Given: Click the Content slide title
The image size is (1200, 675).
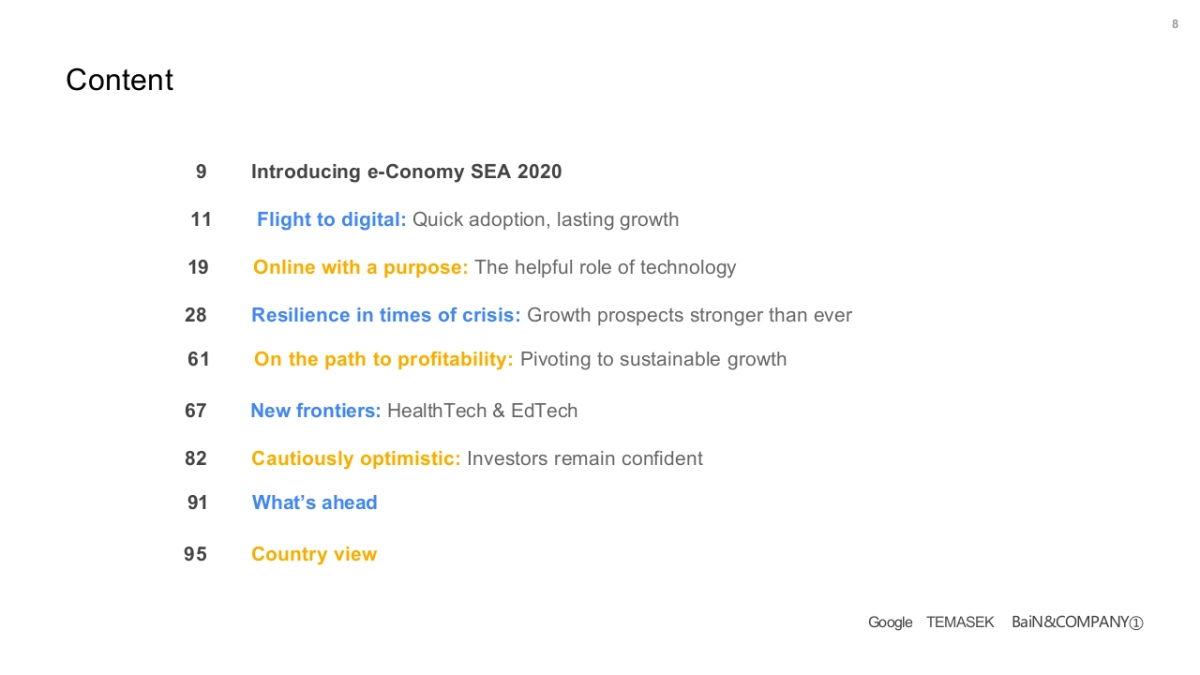Looking at the screenshot, I should coord(120,81).
